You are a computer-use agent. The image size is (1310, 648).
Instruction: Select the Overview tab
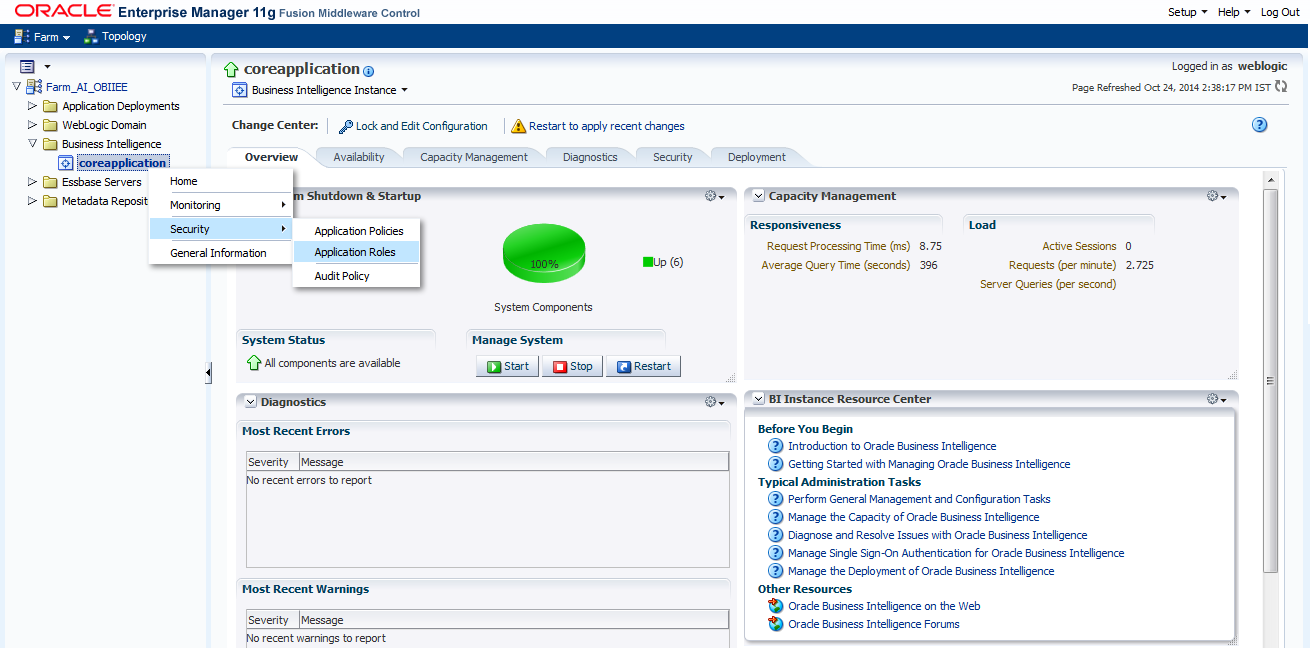tap(272, 157)
